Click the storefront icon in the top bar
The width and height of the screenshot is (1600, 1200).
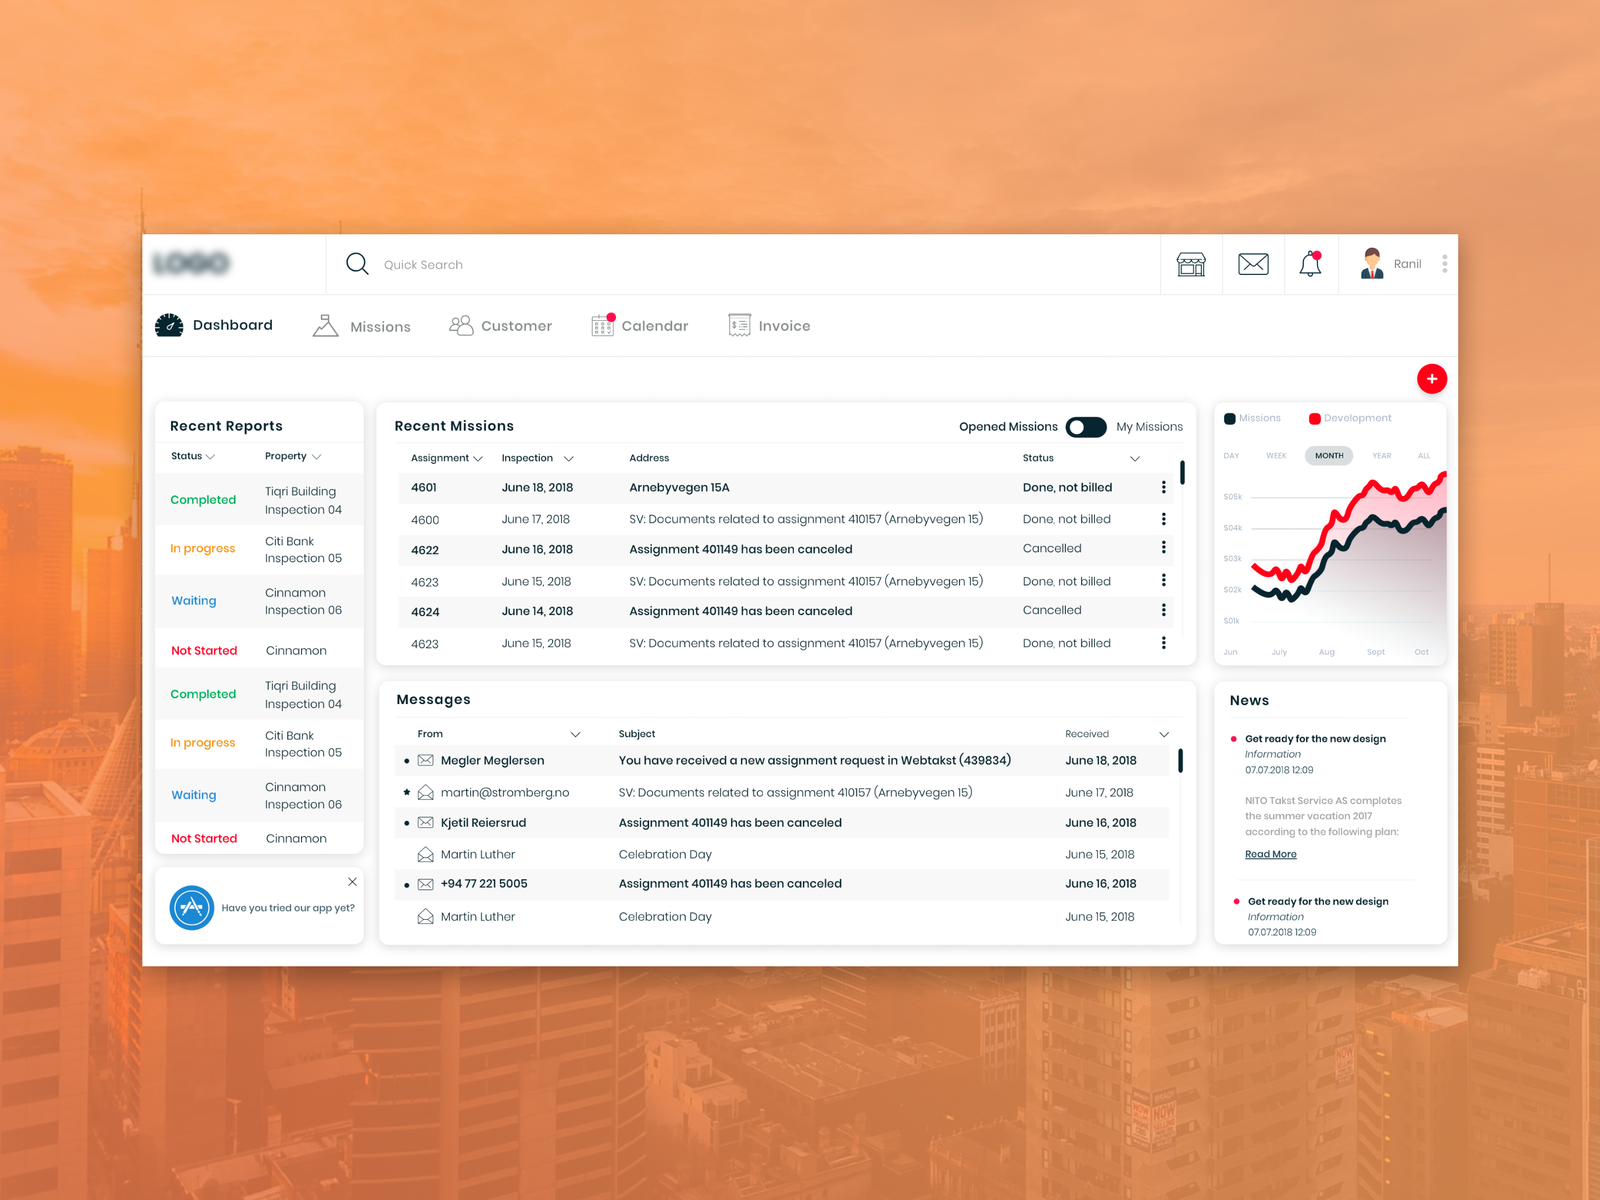click(x=1192, y=264)
